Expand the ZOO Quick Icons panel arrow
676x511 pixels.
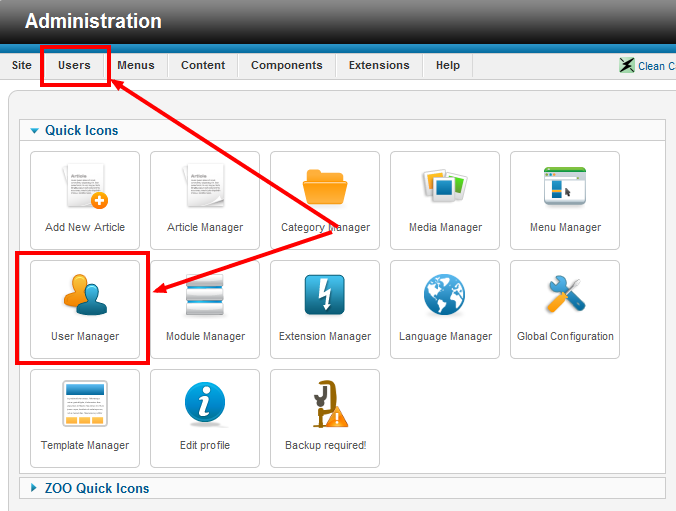pyautogui.click(x=34, y=488)
